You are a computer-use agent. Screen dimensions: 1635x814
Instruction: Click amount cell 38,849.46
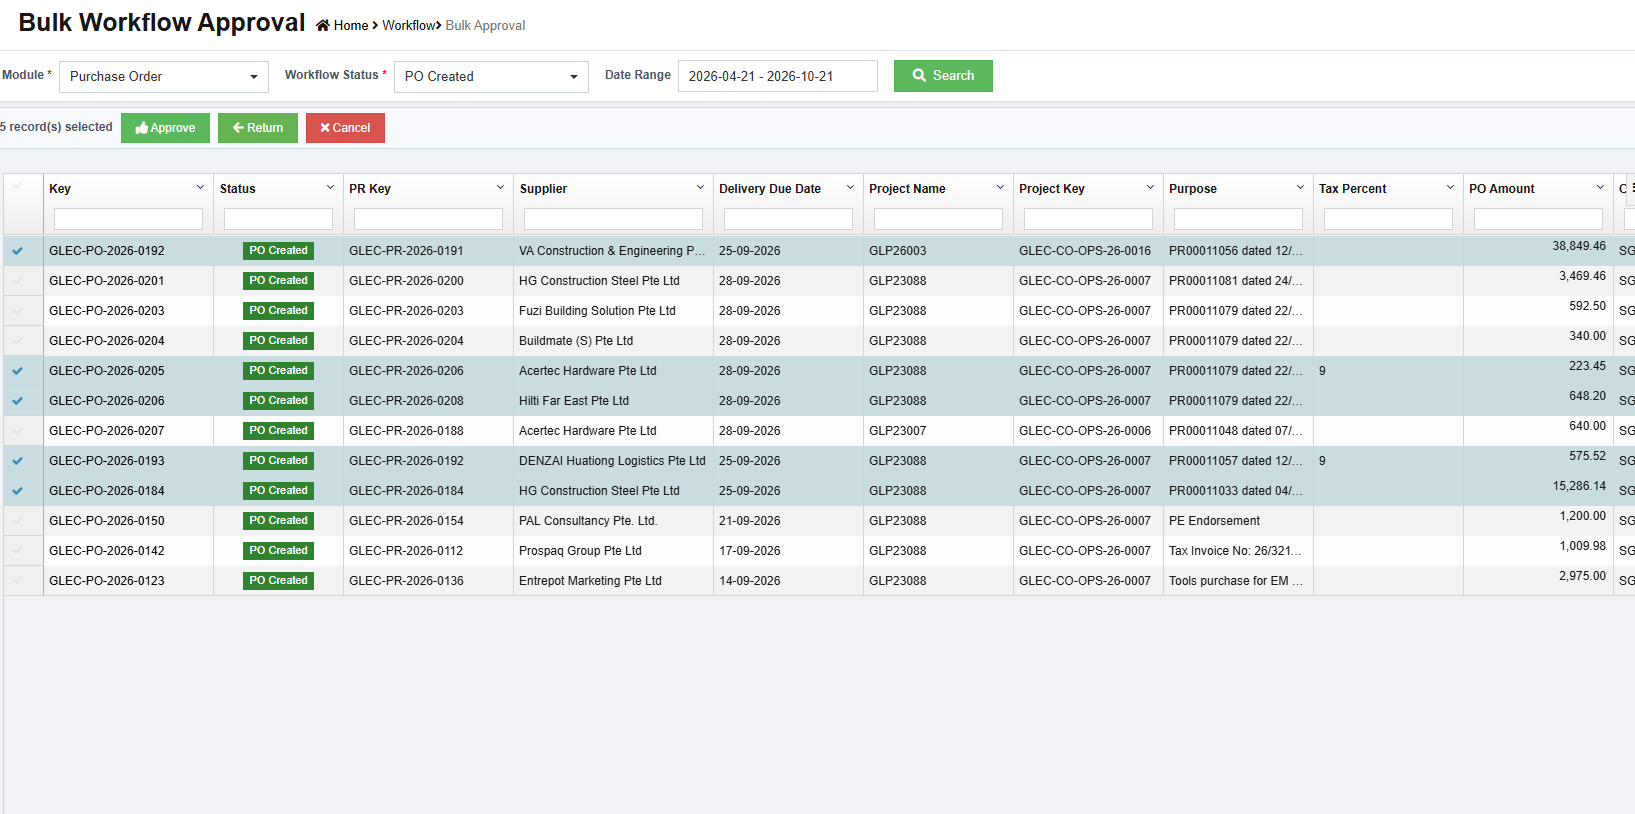point(1579,246)
